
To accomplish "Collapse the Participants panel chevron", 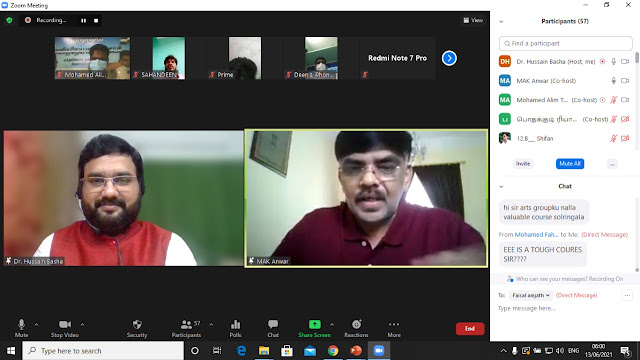I will tap(501, 22).
